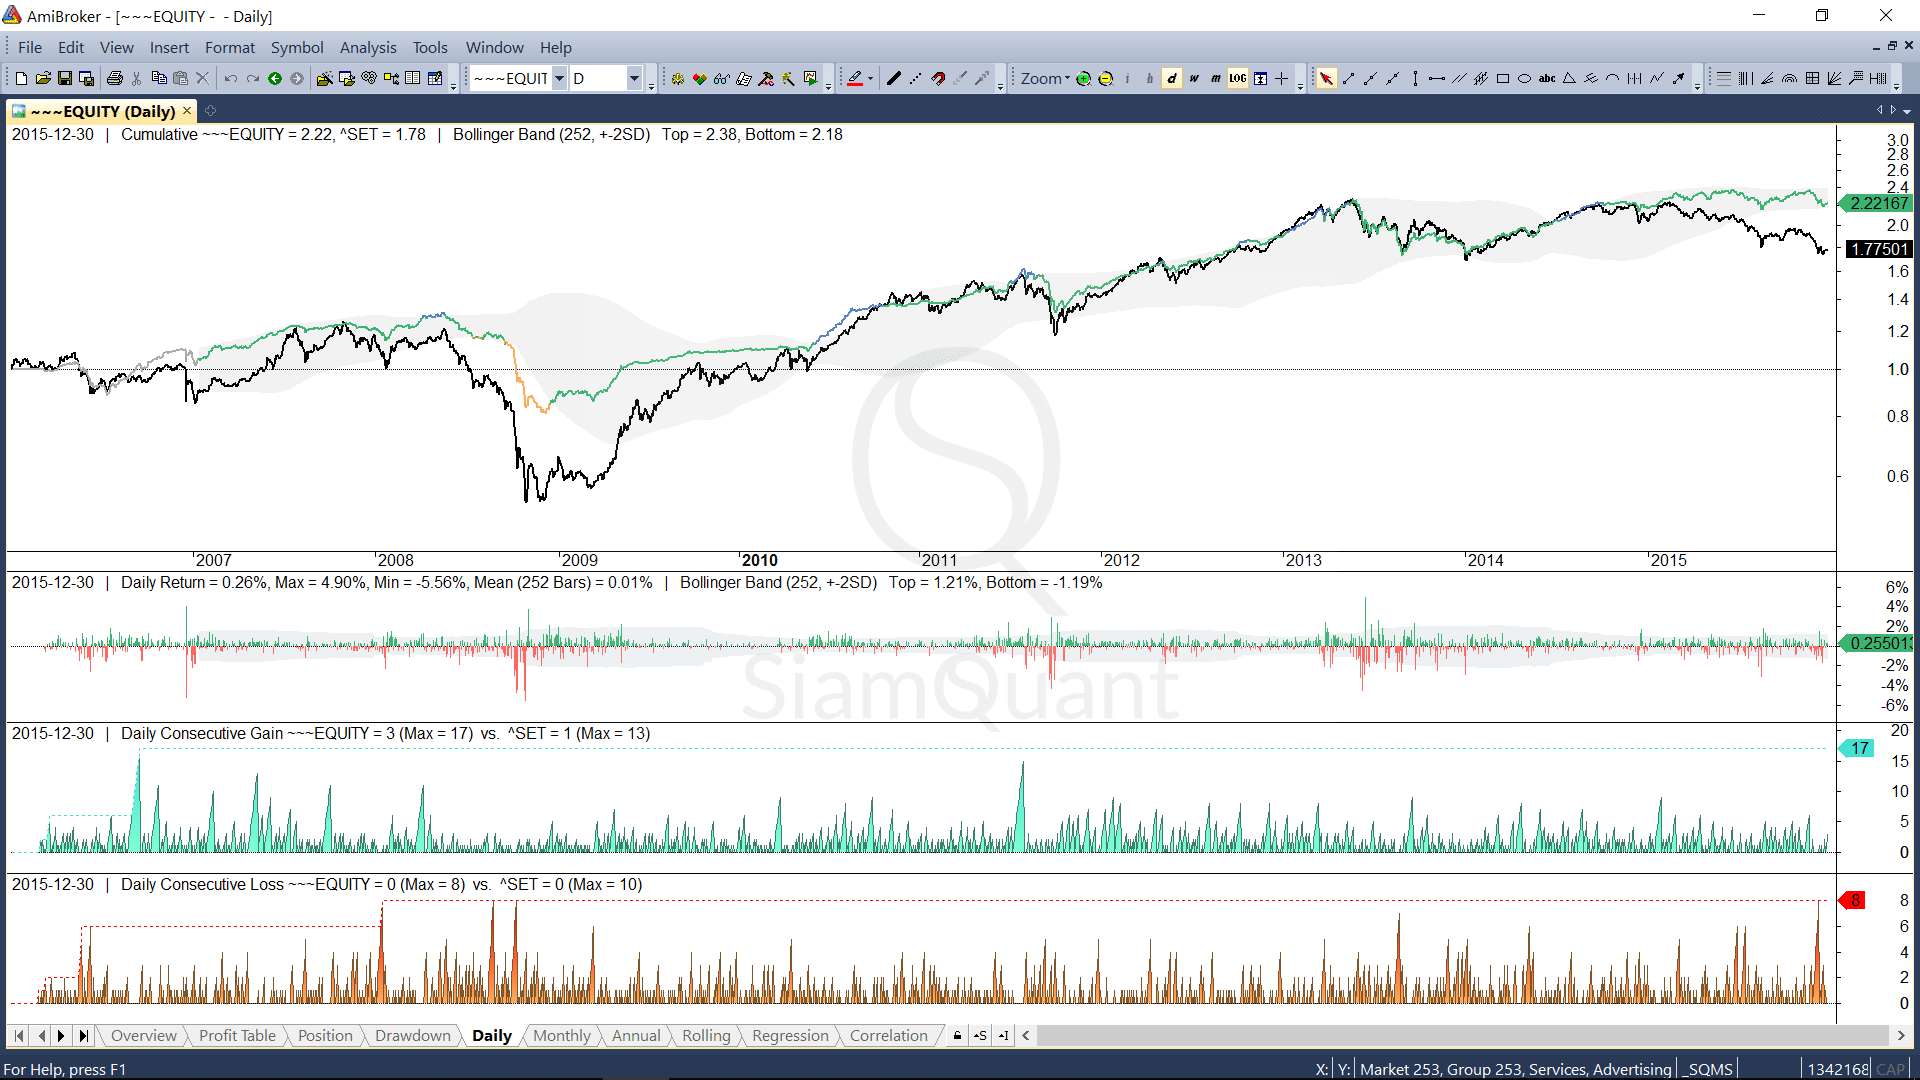
Task: Select the triangle drawing tool
Action: [1569, 79]
